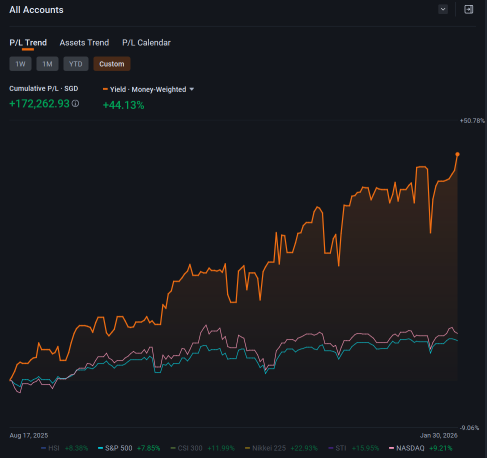Click the +50.78% axis label
Screen dimensions: 487x458
(472, 121)
